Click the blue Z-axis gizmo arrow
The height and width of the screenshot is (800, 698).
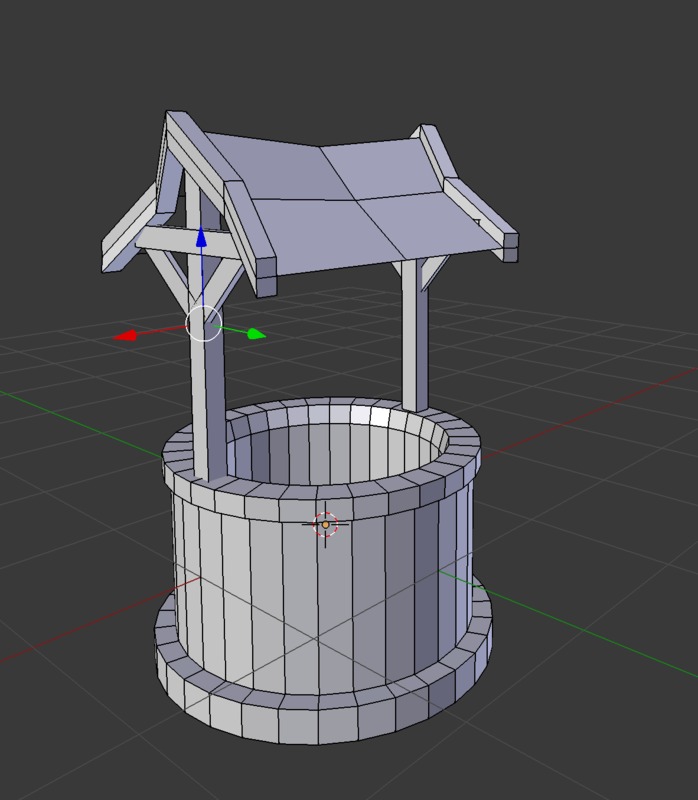[202, 239]
